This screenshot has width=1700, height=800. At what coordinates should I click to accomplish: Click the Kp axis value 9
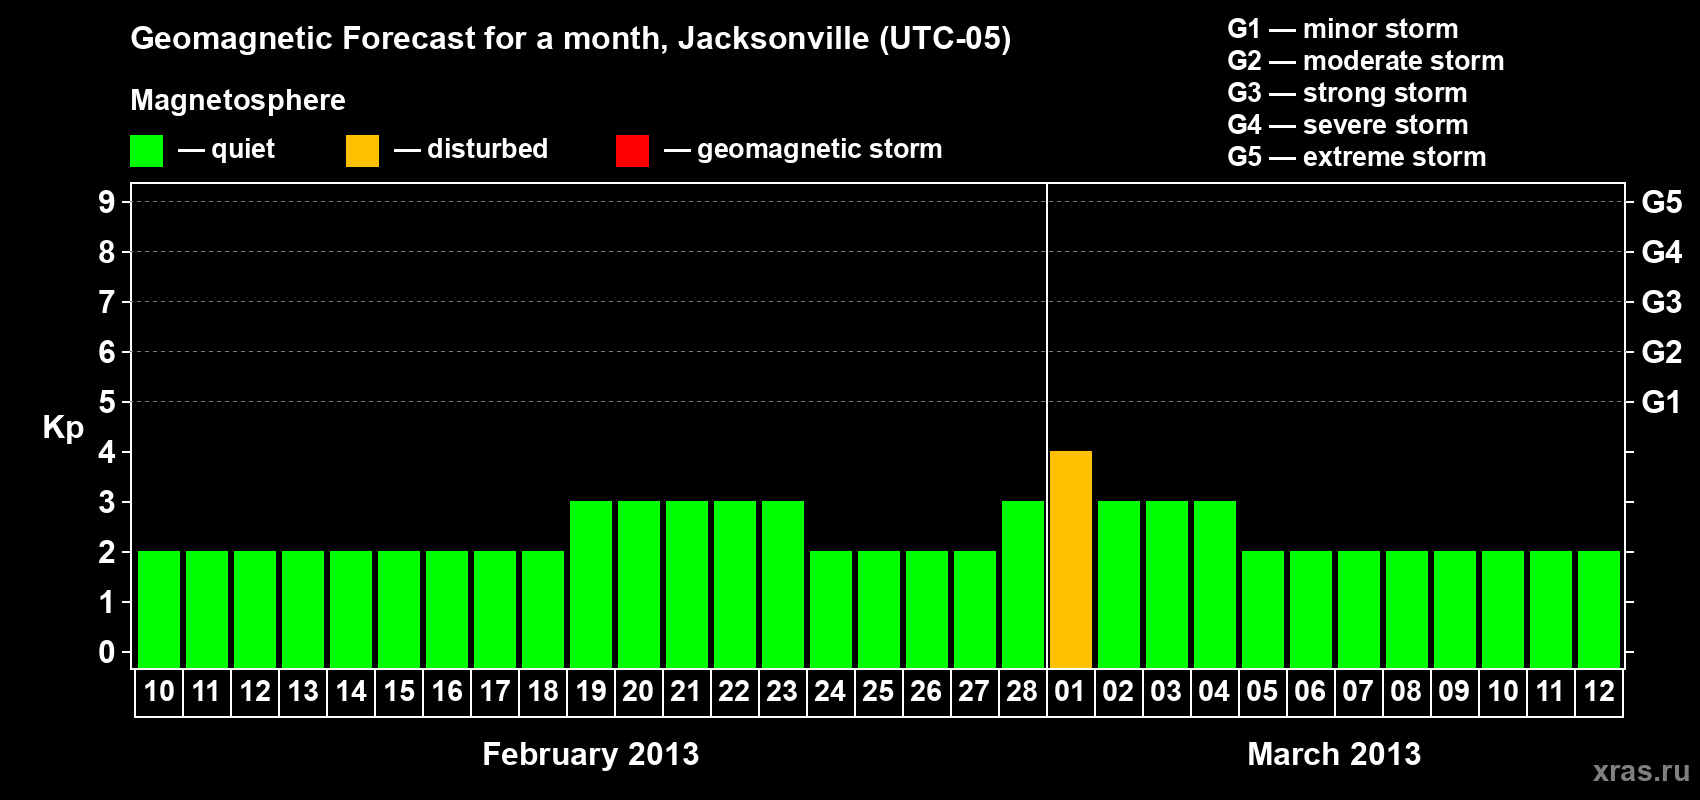pos(107,202)
